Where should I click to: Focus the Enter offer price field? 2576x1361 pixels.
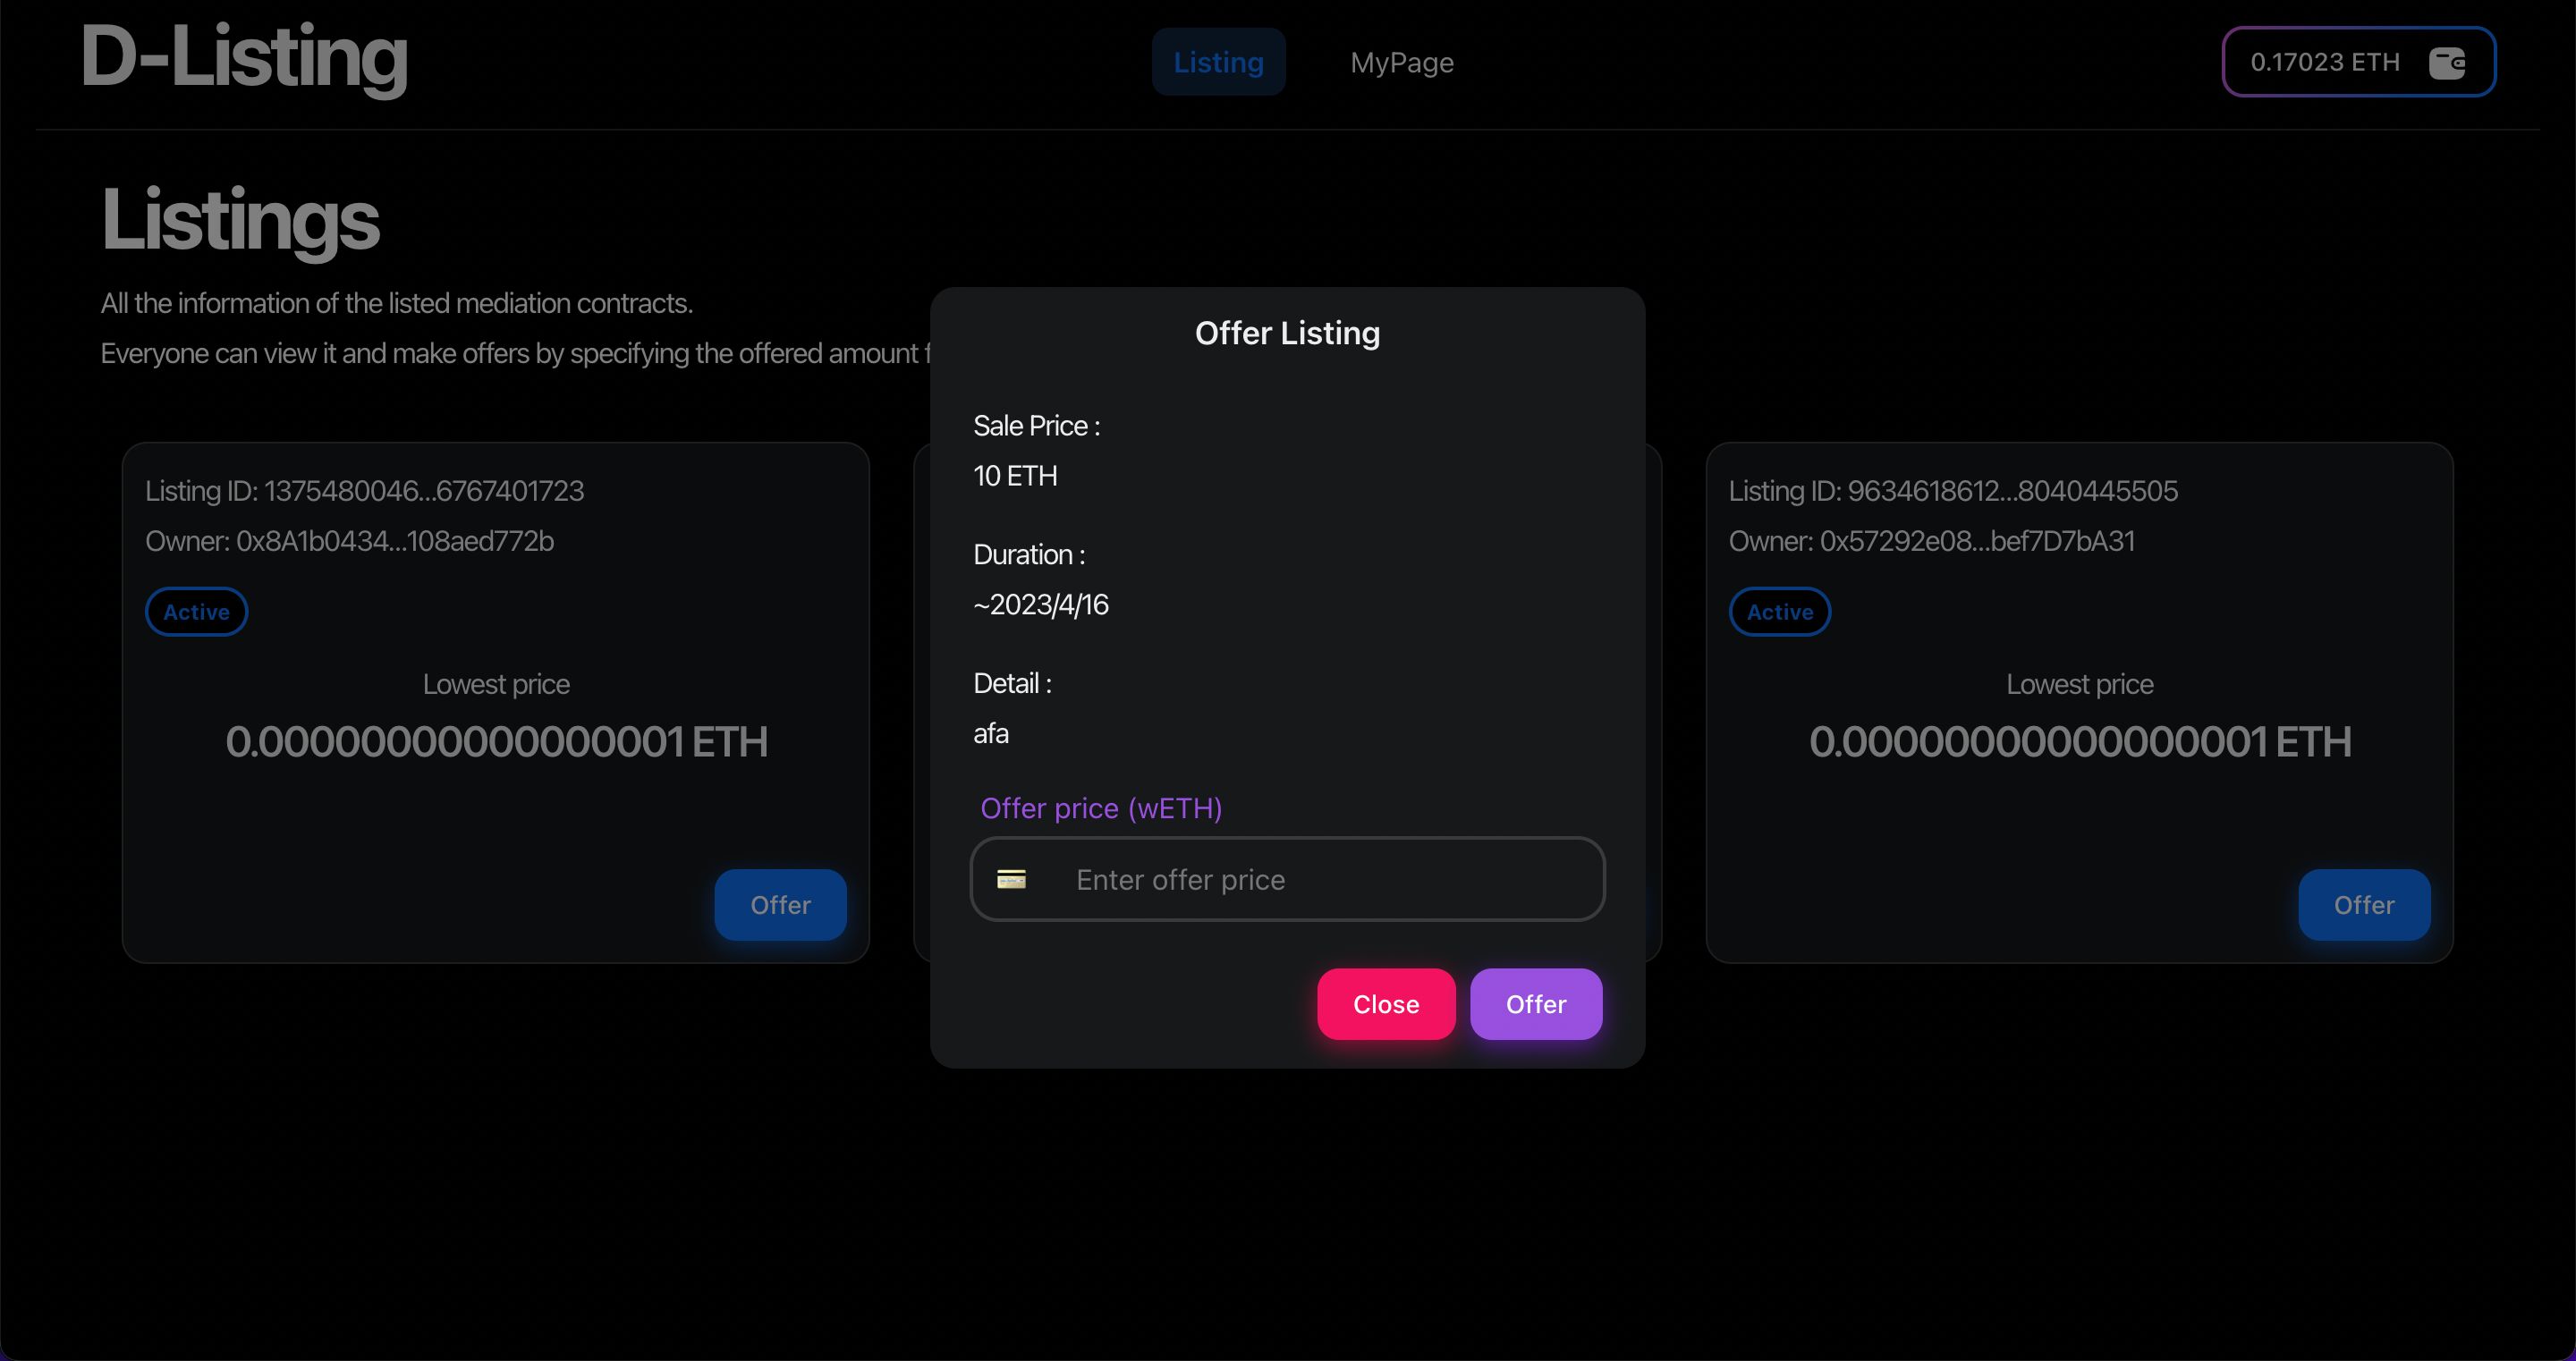1287,879
